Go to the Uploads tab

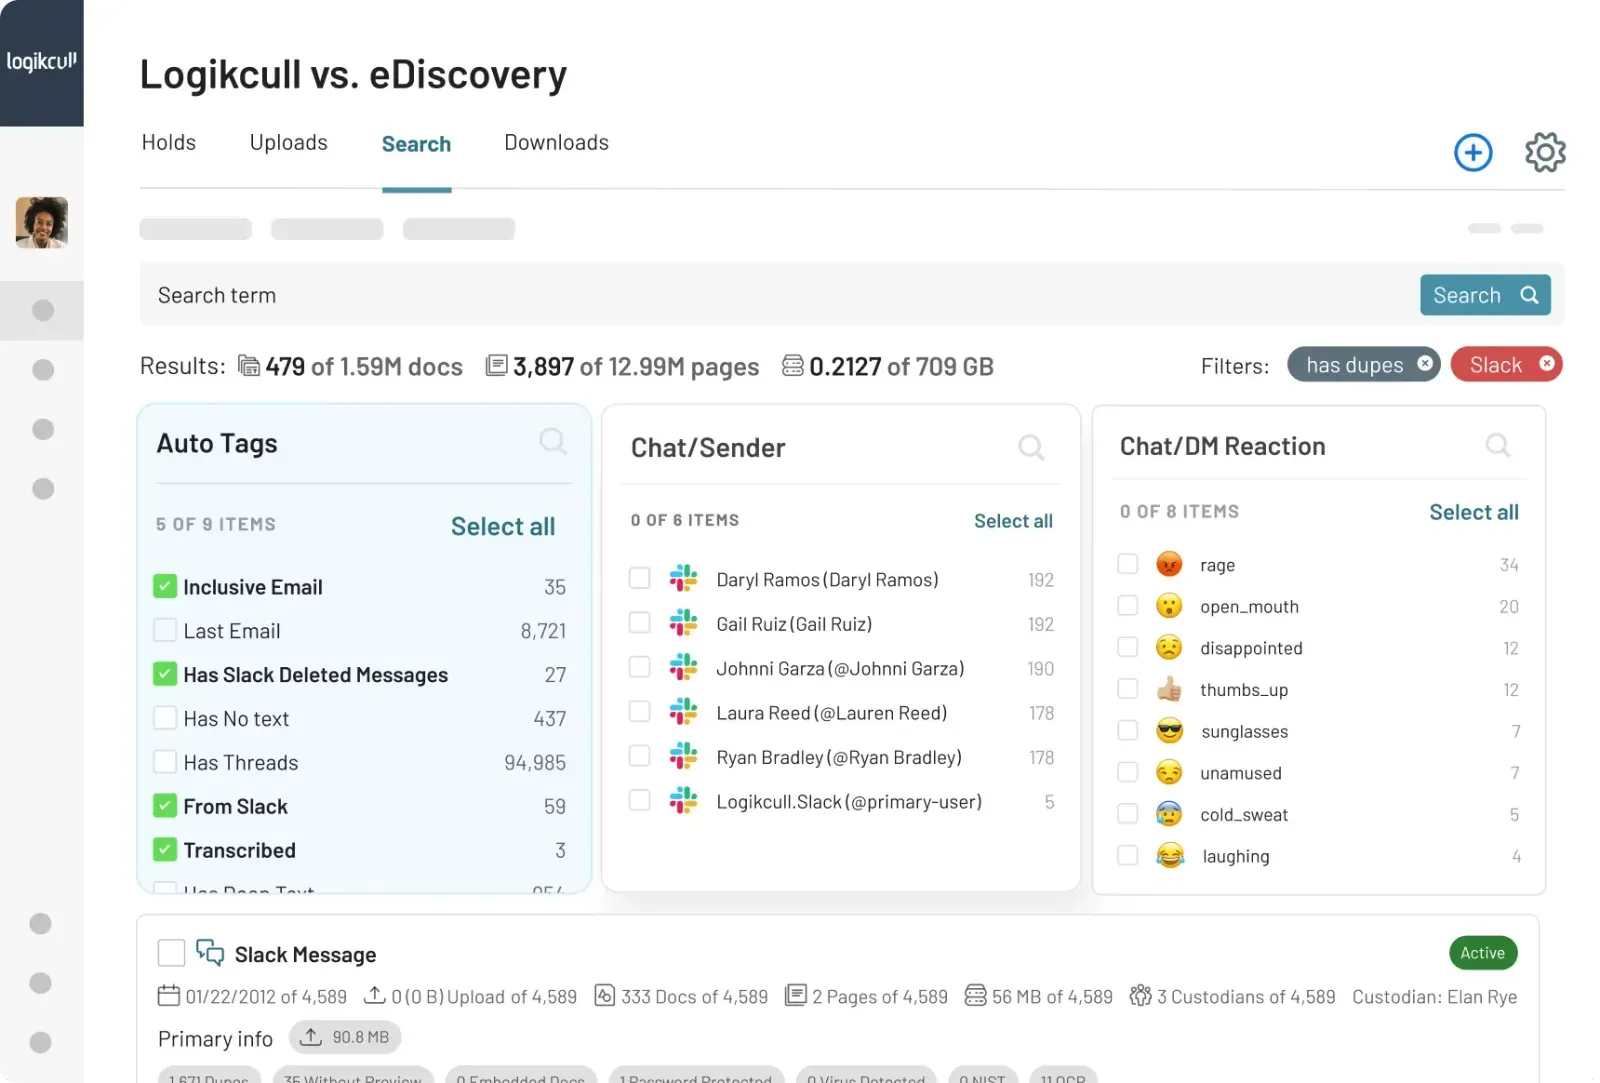click(x=288, y=143)
